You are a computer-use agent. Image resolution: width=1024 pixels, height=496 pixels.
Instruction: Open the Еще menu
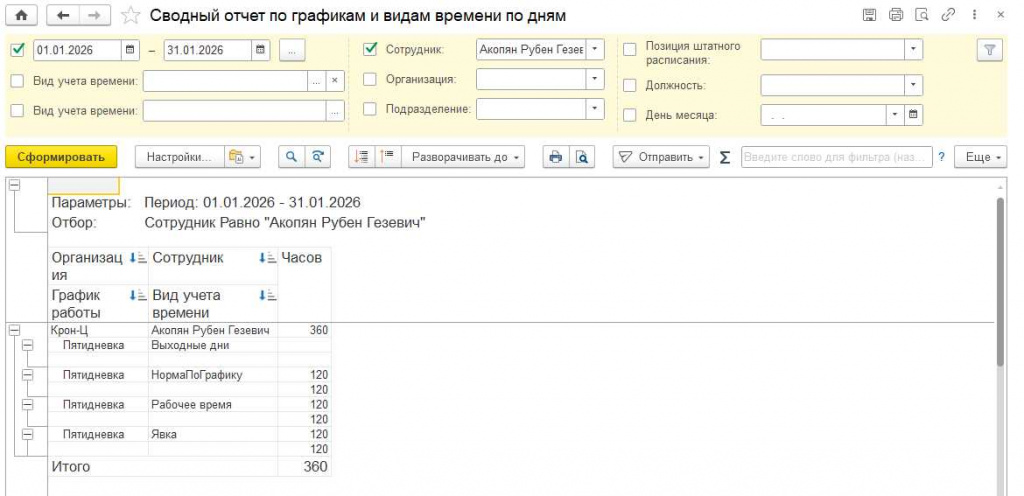coord(980,157)
